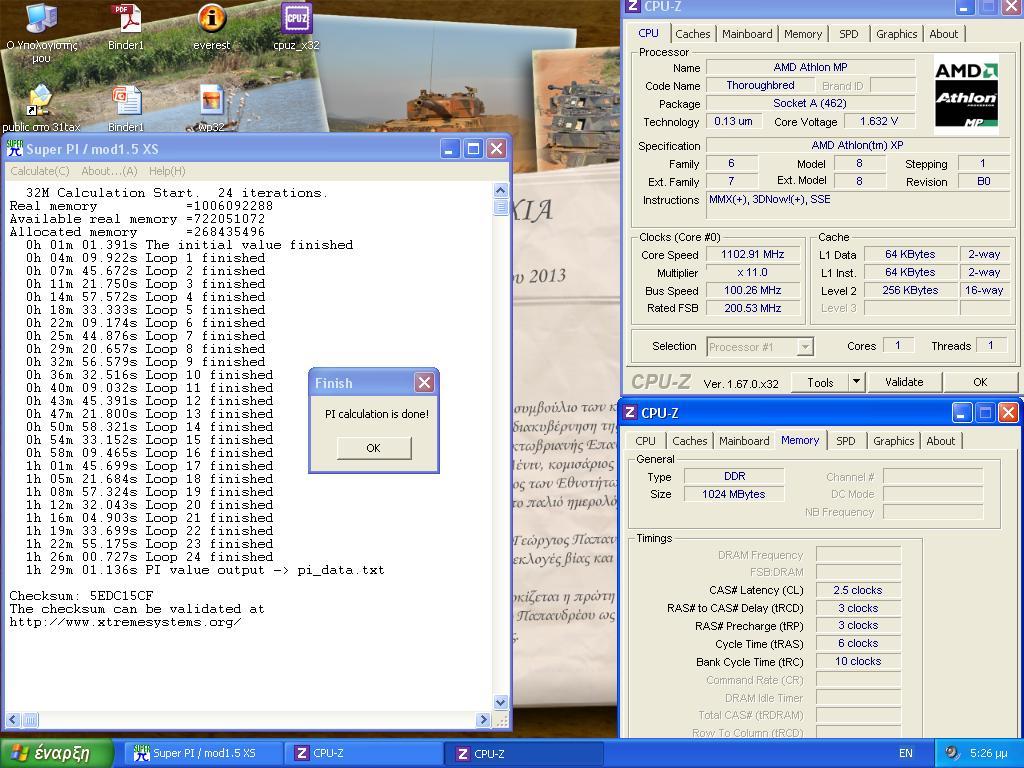The width and height of the screenshot is (1024, 768).
Task: Click the Validate button in CPU-Z
Action: tap(904, 383)
